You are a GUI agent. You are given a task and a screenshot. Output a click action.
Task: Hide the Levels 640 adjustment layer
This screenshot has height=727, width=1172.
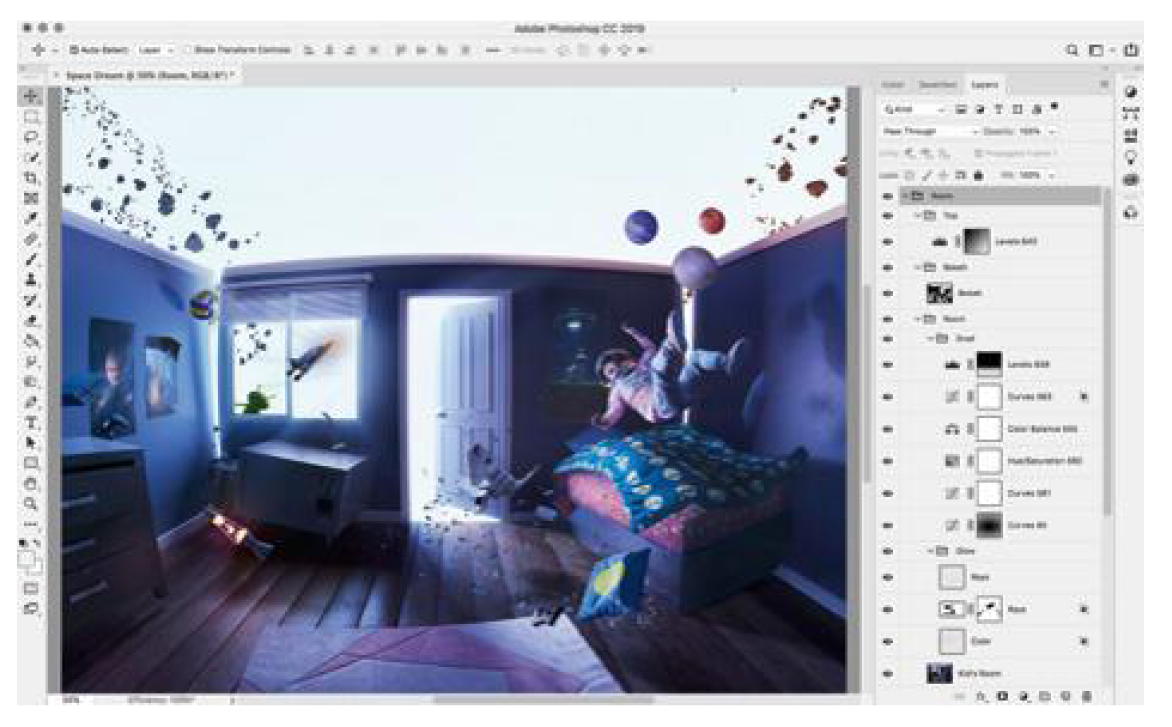tap(888, 242)
